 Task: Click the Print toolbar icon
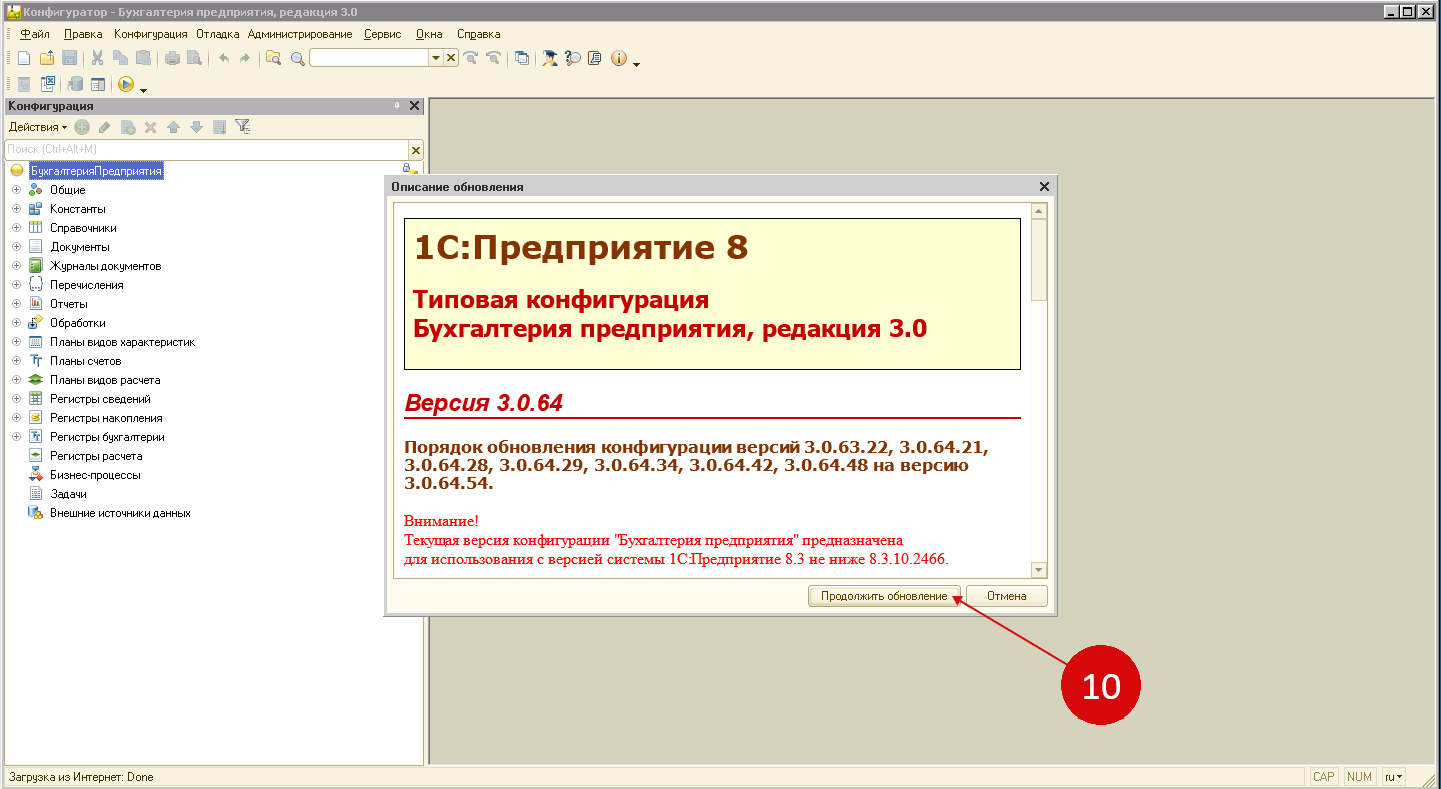172,58
